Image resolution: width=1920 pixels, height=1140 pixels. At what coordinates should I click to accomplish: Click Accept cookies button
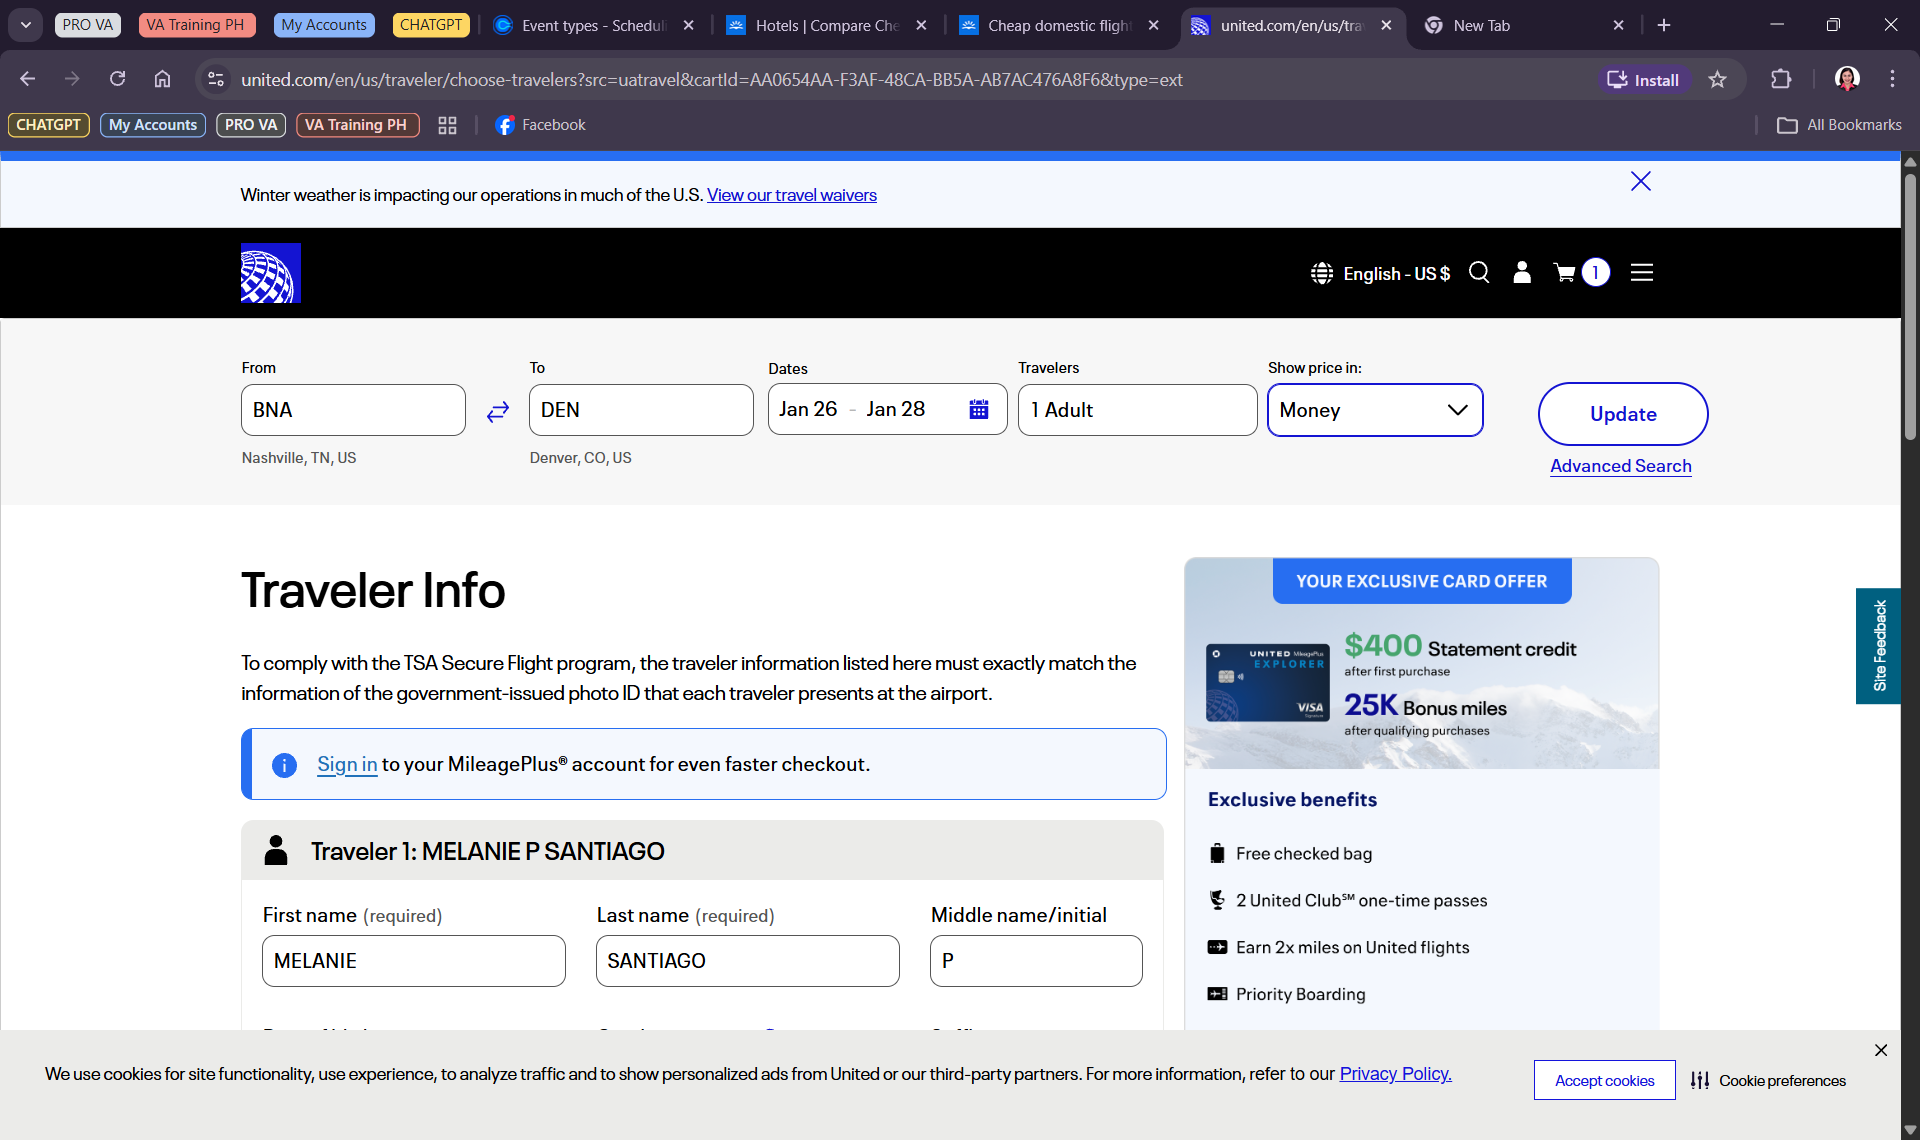pyautogui.click(x=1604, y=1080)
